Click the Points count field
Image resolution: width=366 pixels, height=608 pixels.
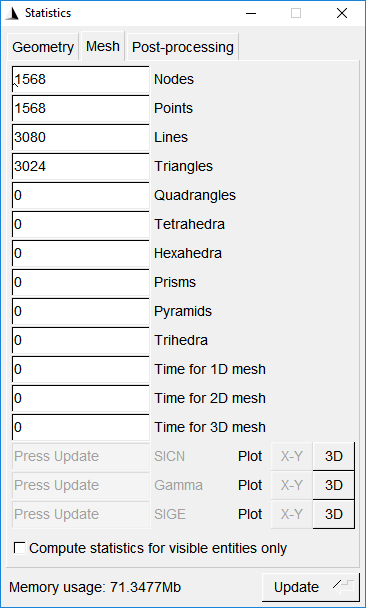click(81, 108)
